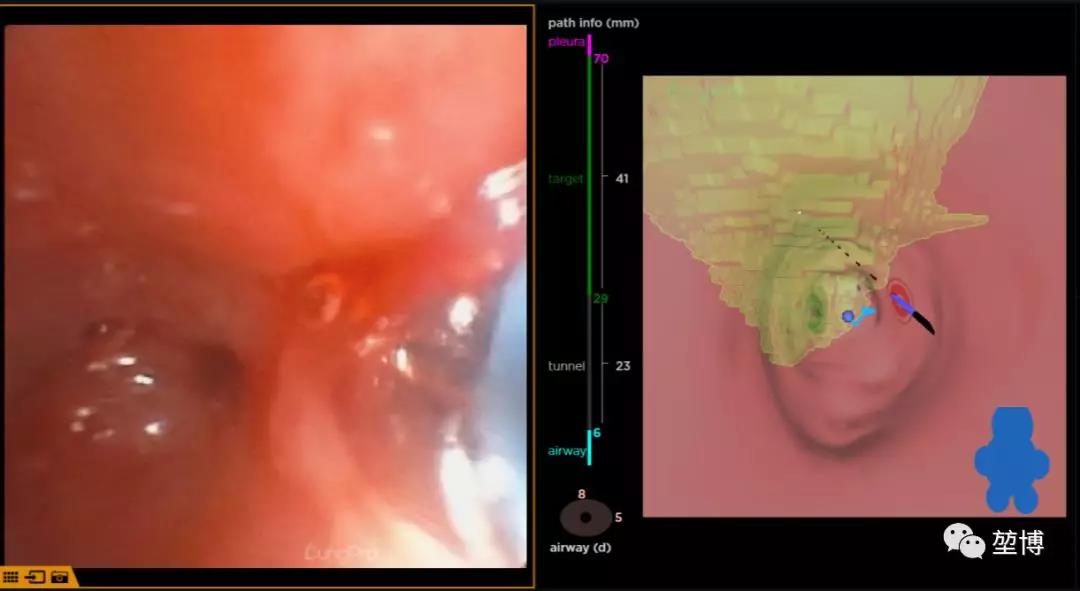Click the tunnel label on path bar
Image resolution: width=1080 pixels, height=591 pixels.
pos(566,366)
